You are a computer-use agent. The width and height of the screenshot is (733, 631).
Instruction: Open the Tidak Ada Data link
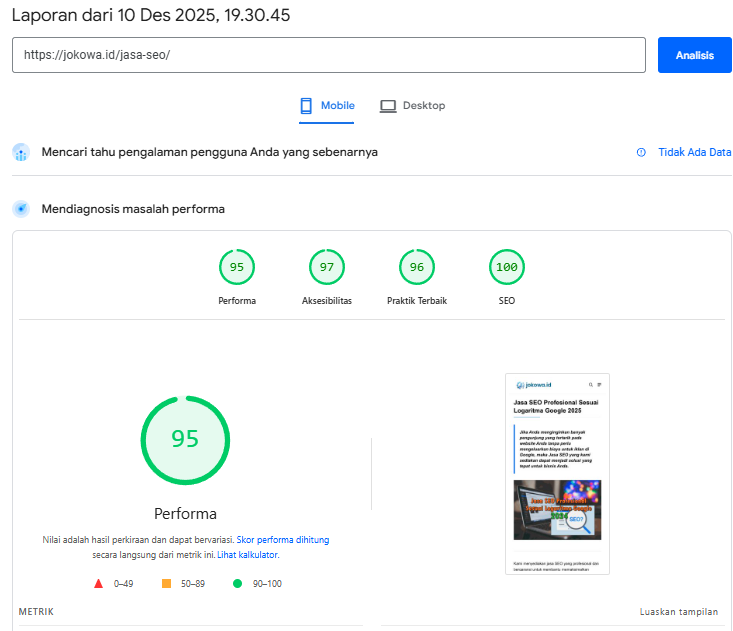click(x=694, y=152)
